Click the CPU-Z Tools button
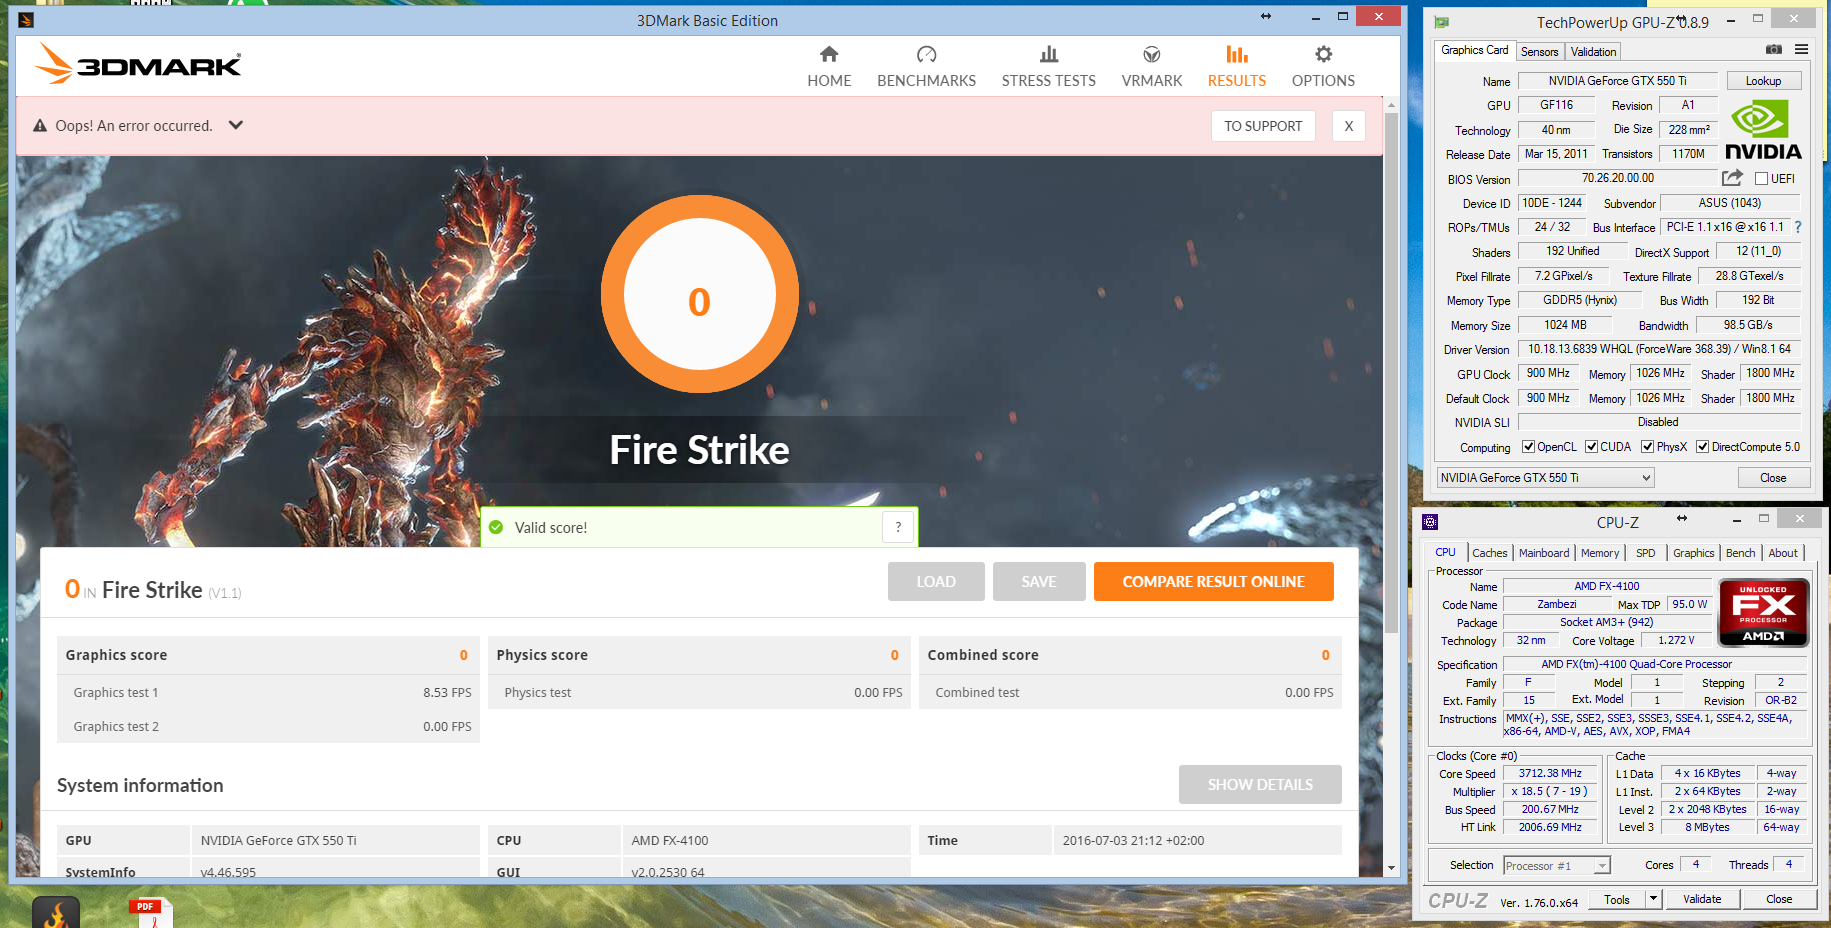 1617,899
